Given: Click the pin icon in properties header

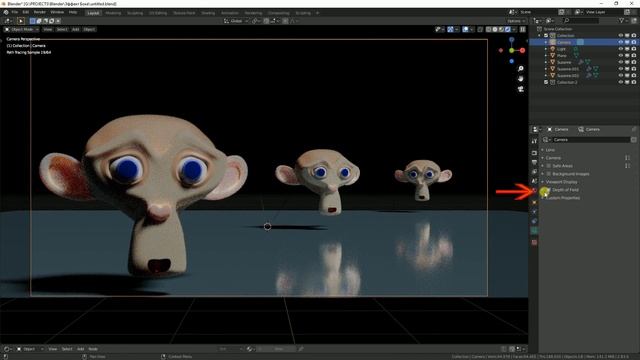Looking at the screenshot, I should point(634,129).
